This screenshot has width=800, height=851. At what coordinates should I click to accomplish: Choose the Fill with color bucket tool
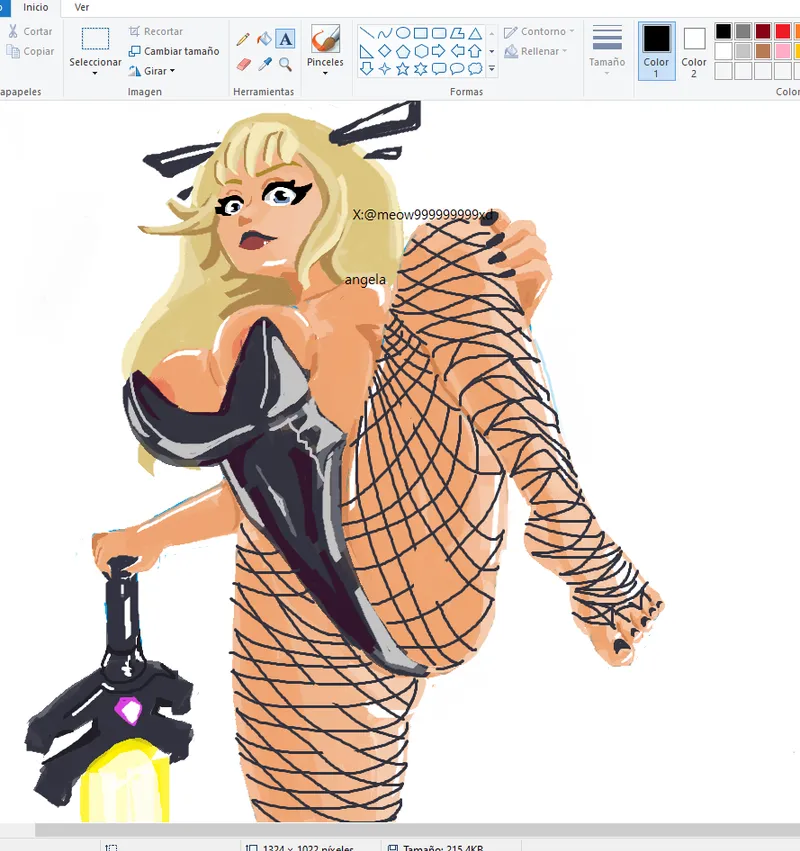point(264,39)
